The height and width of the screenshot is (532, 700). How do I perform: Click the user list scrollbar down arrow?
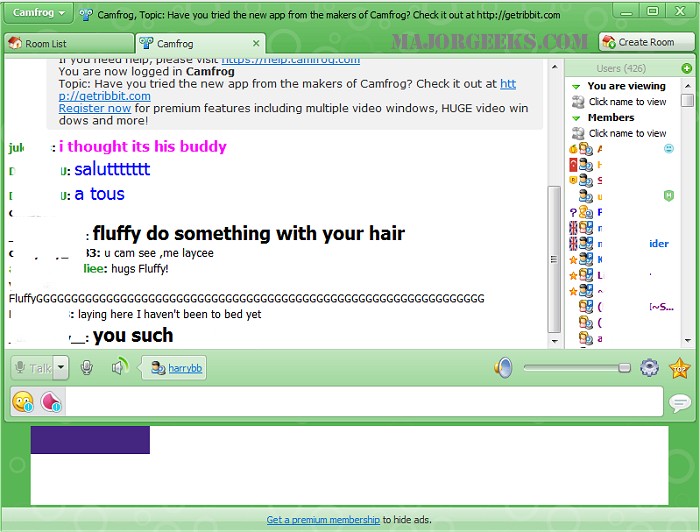coord(688,341)
